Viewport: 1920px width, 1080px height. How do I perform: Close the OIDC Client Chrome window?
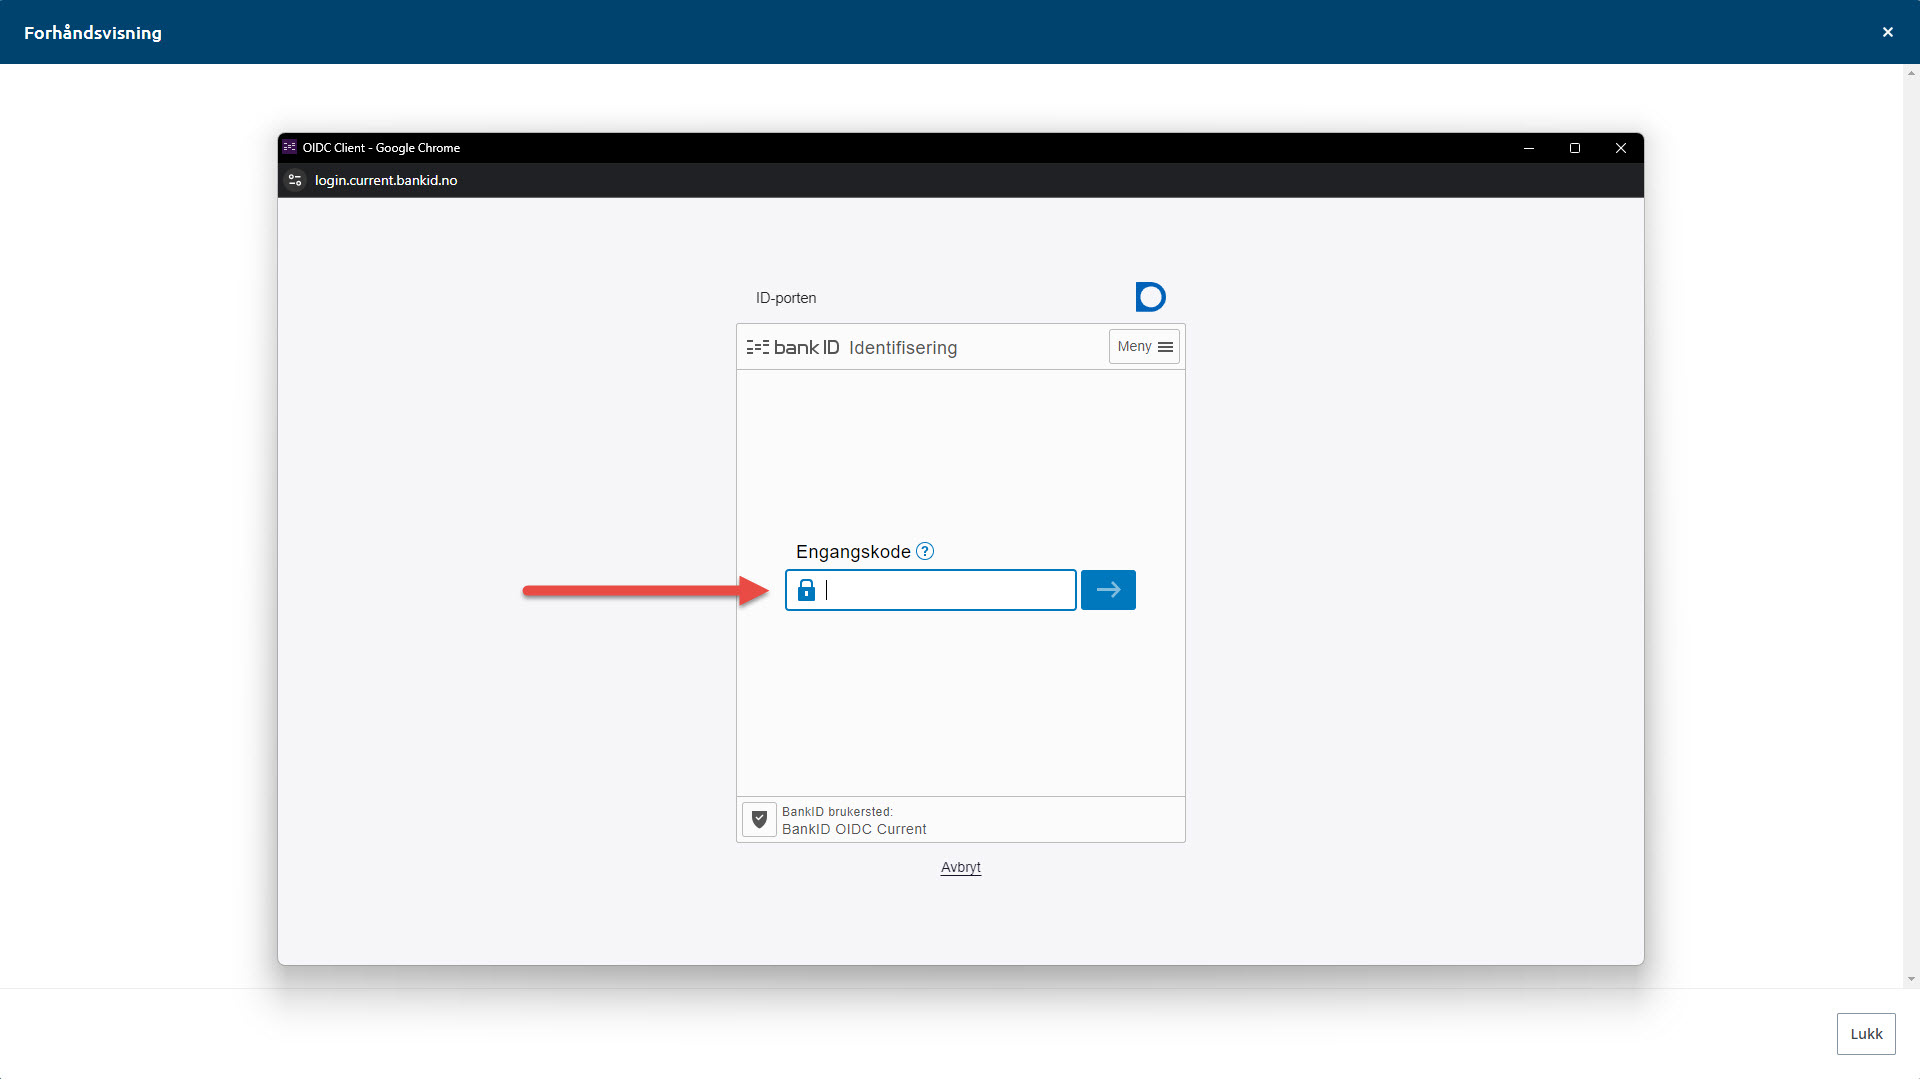pos(1620,148)
